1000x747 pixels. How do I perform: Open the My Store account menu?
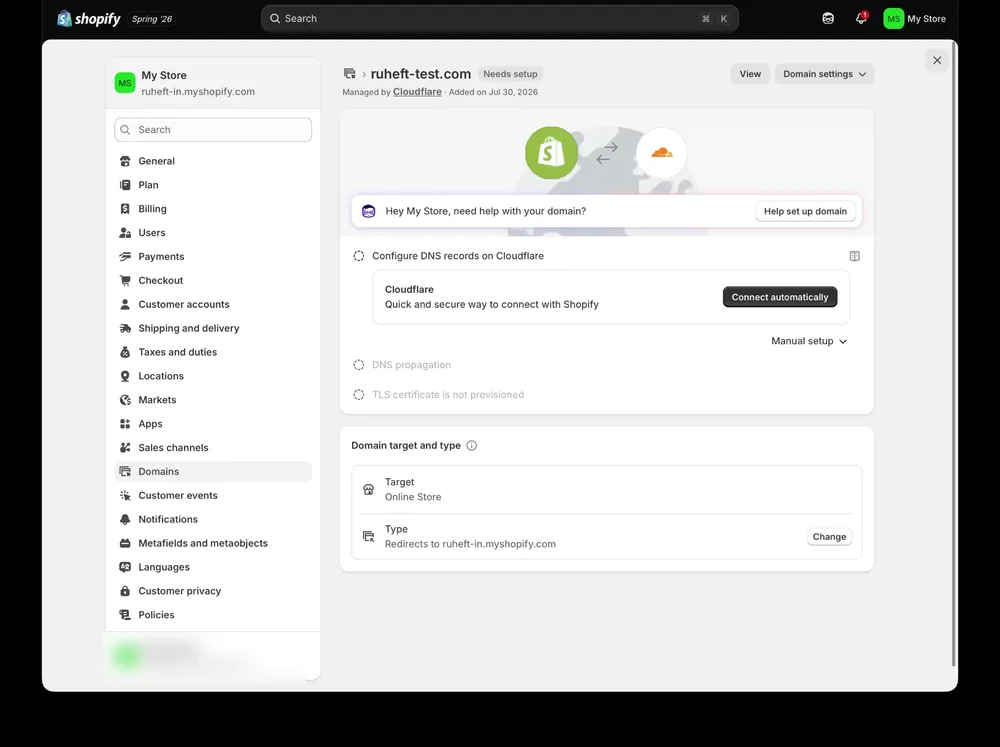(x=915, y=18)
